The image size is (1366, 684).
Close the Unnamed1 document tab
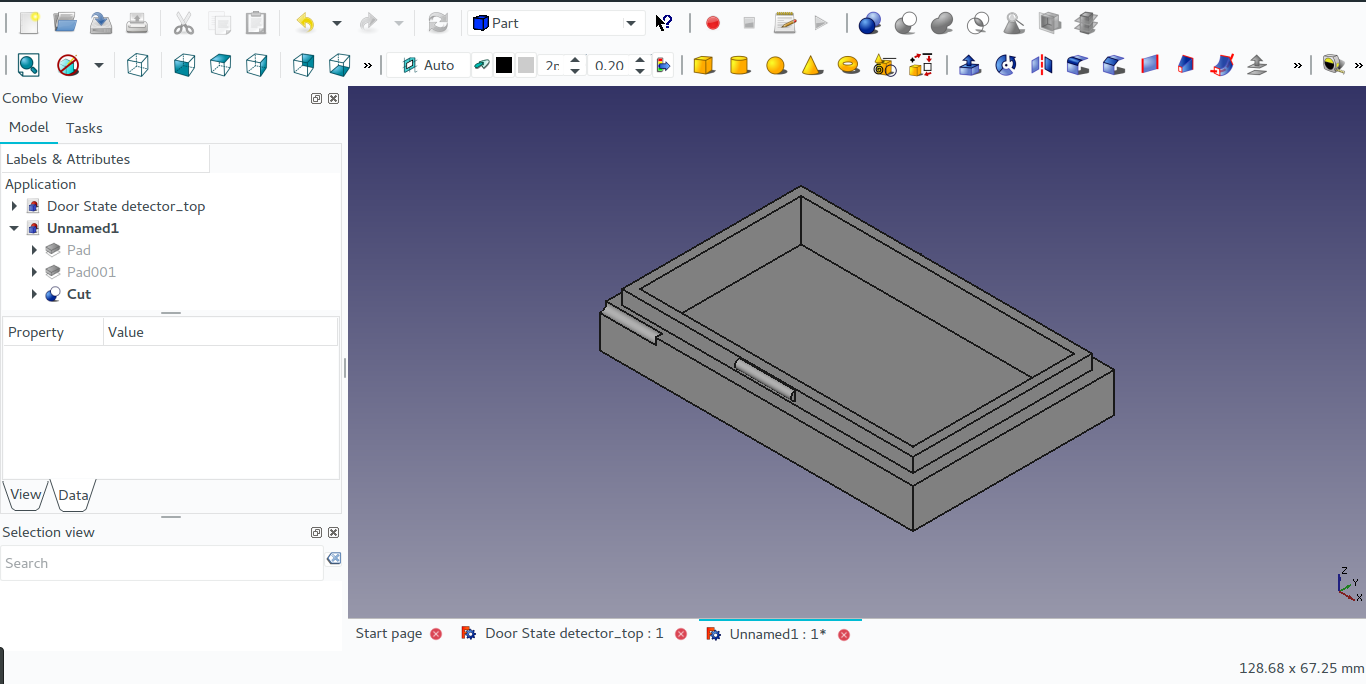[844, 634]
